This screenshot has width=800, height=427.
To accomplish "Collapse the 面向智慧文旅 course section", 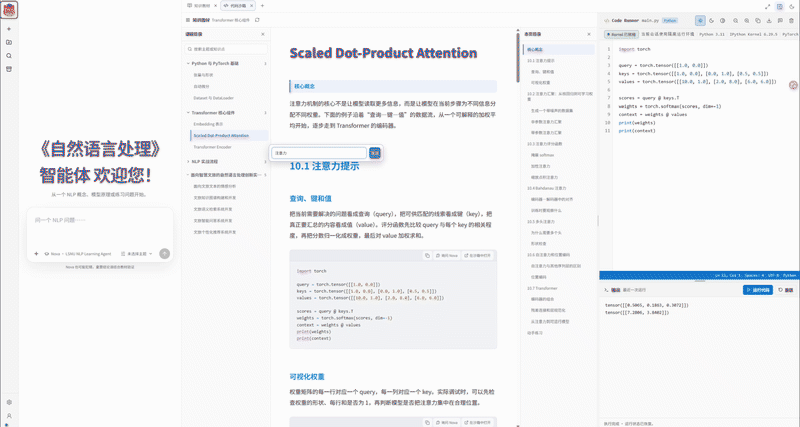I will click(x=227, y=174).
